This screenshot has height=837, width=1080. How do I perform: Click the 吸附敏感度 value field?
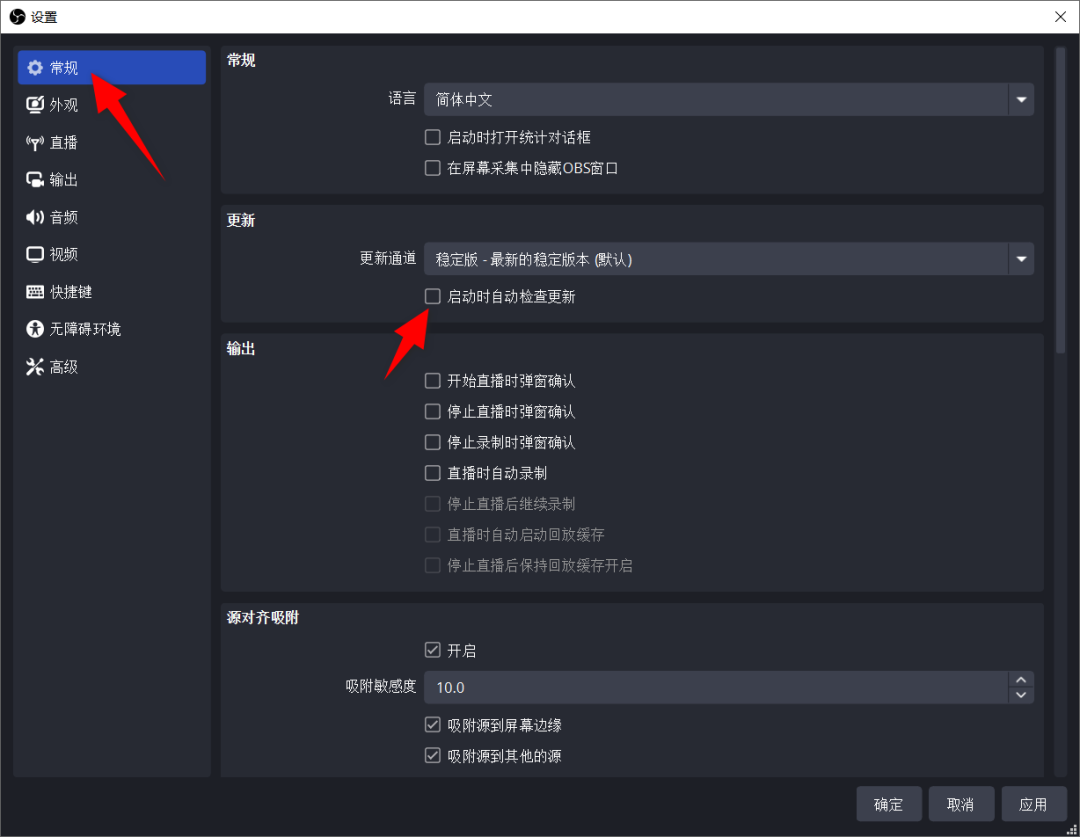pos(716,688)
